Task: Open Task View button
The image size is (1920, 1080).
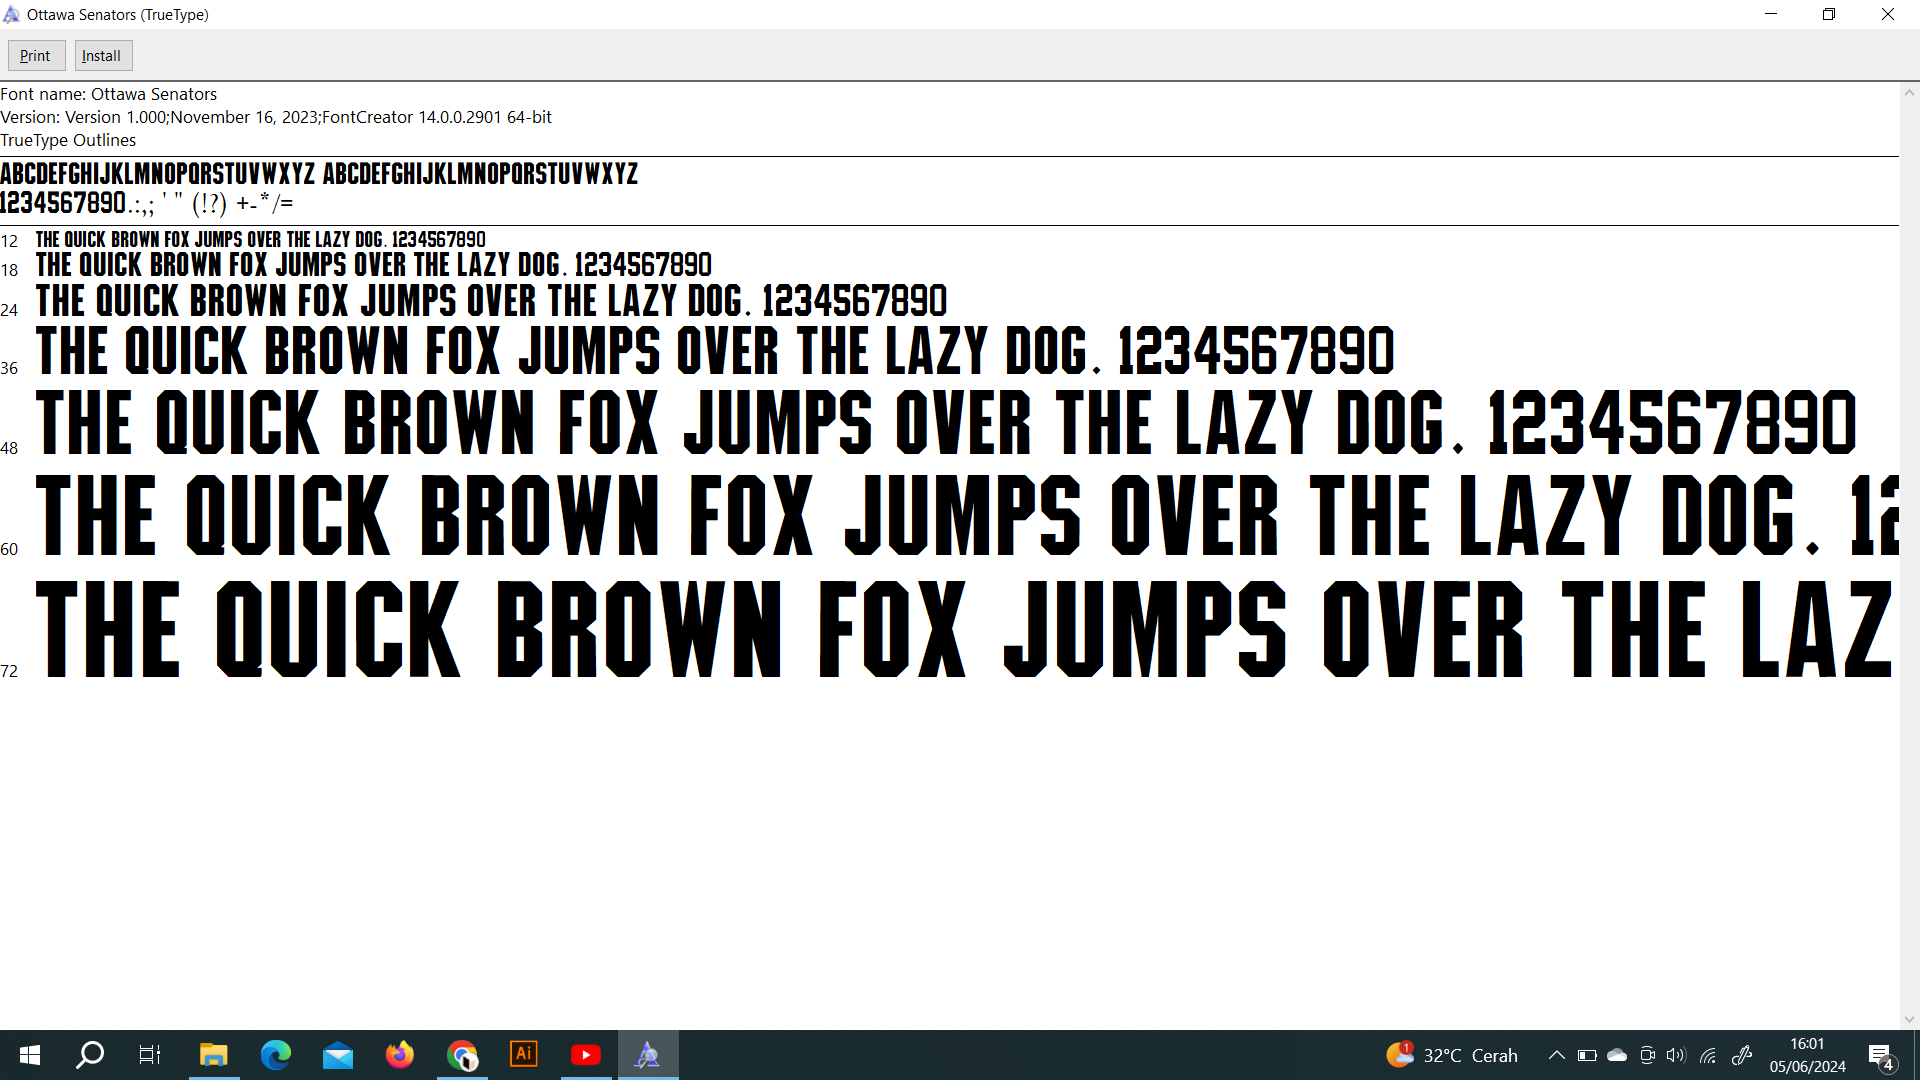Action: tap(150, 1055)
